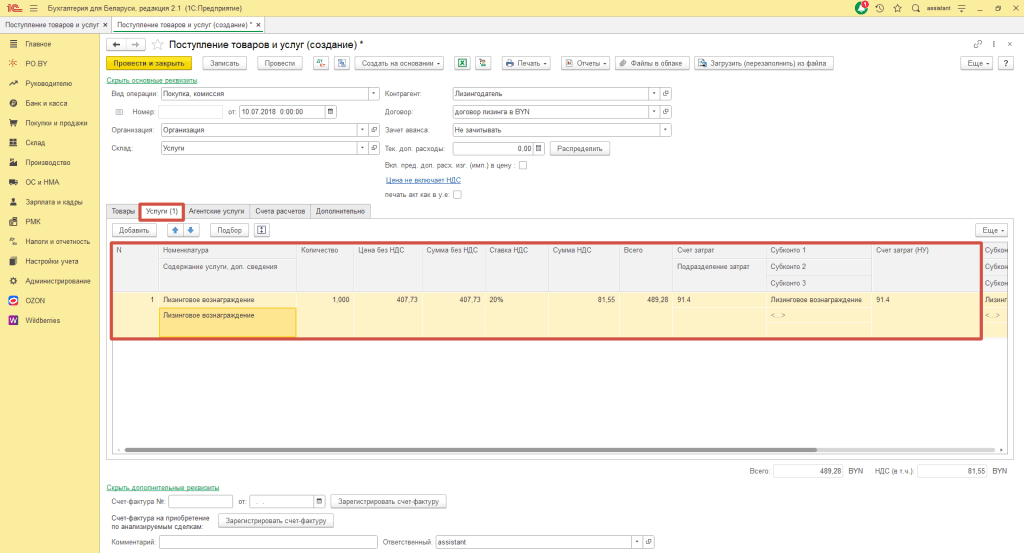Open Контрагент record with its open icon
This screenshot has height=553, width=1024.
click(665, 93)
